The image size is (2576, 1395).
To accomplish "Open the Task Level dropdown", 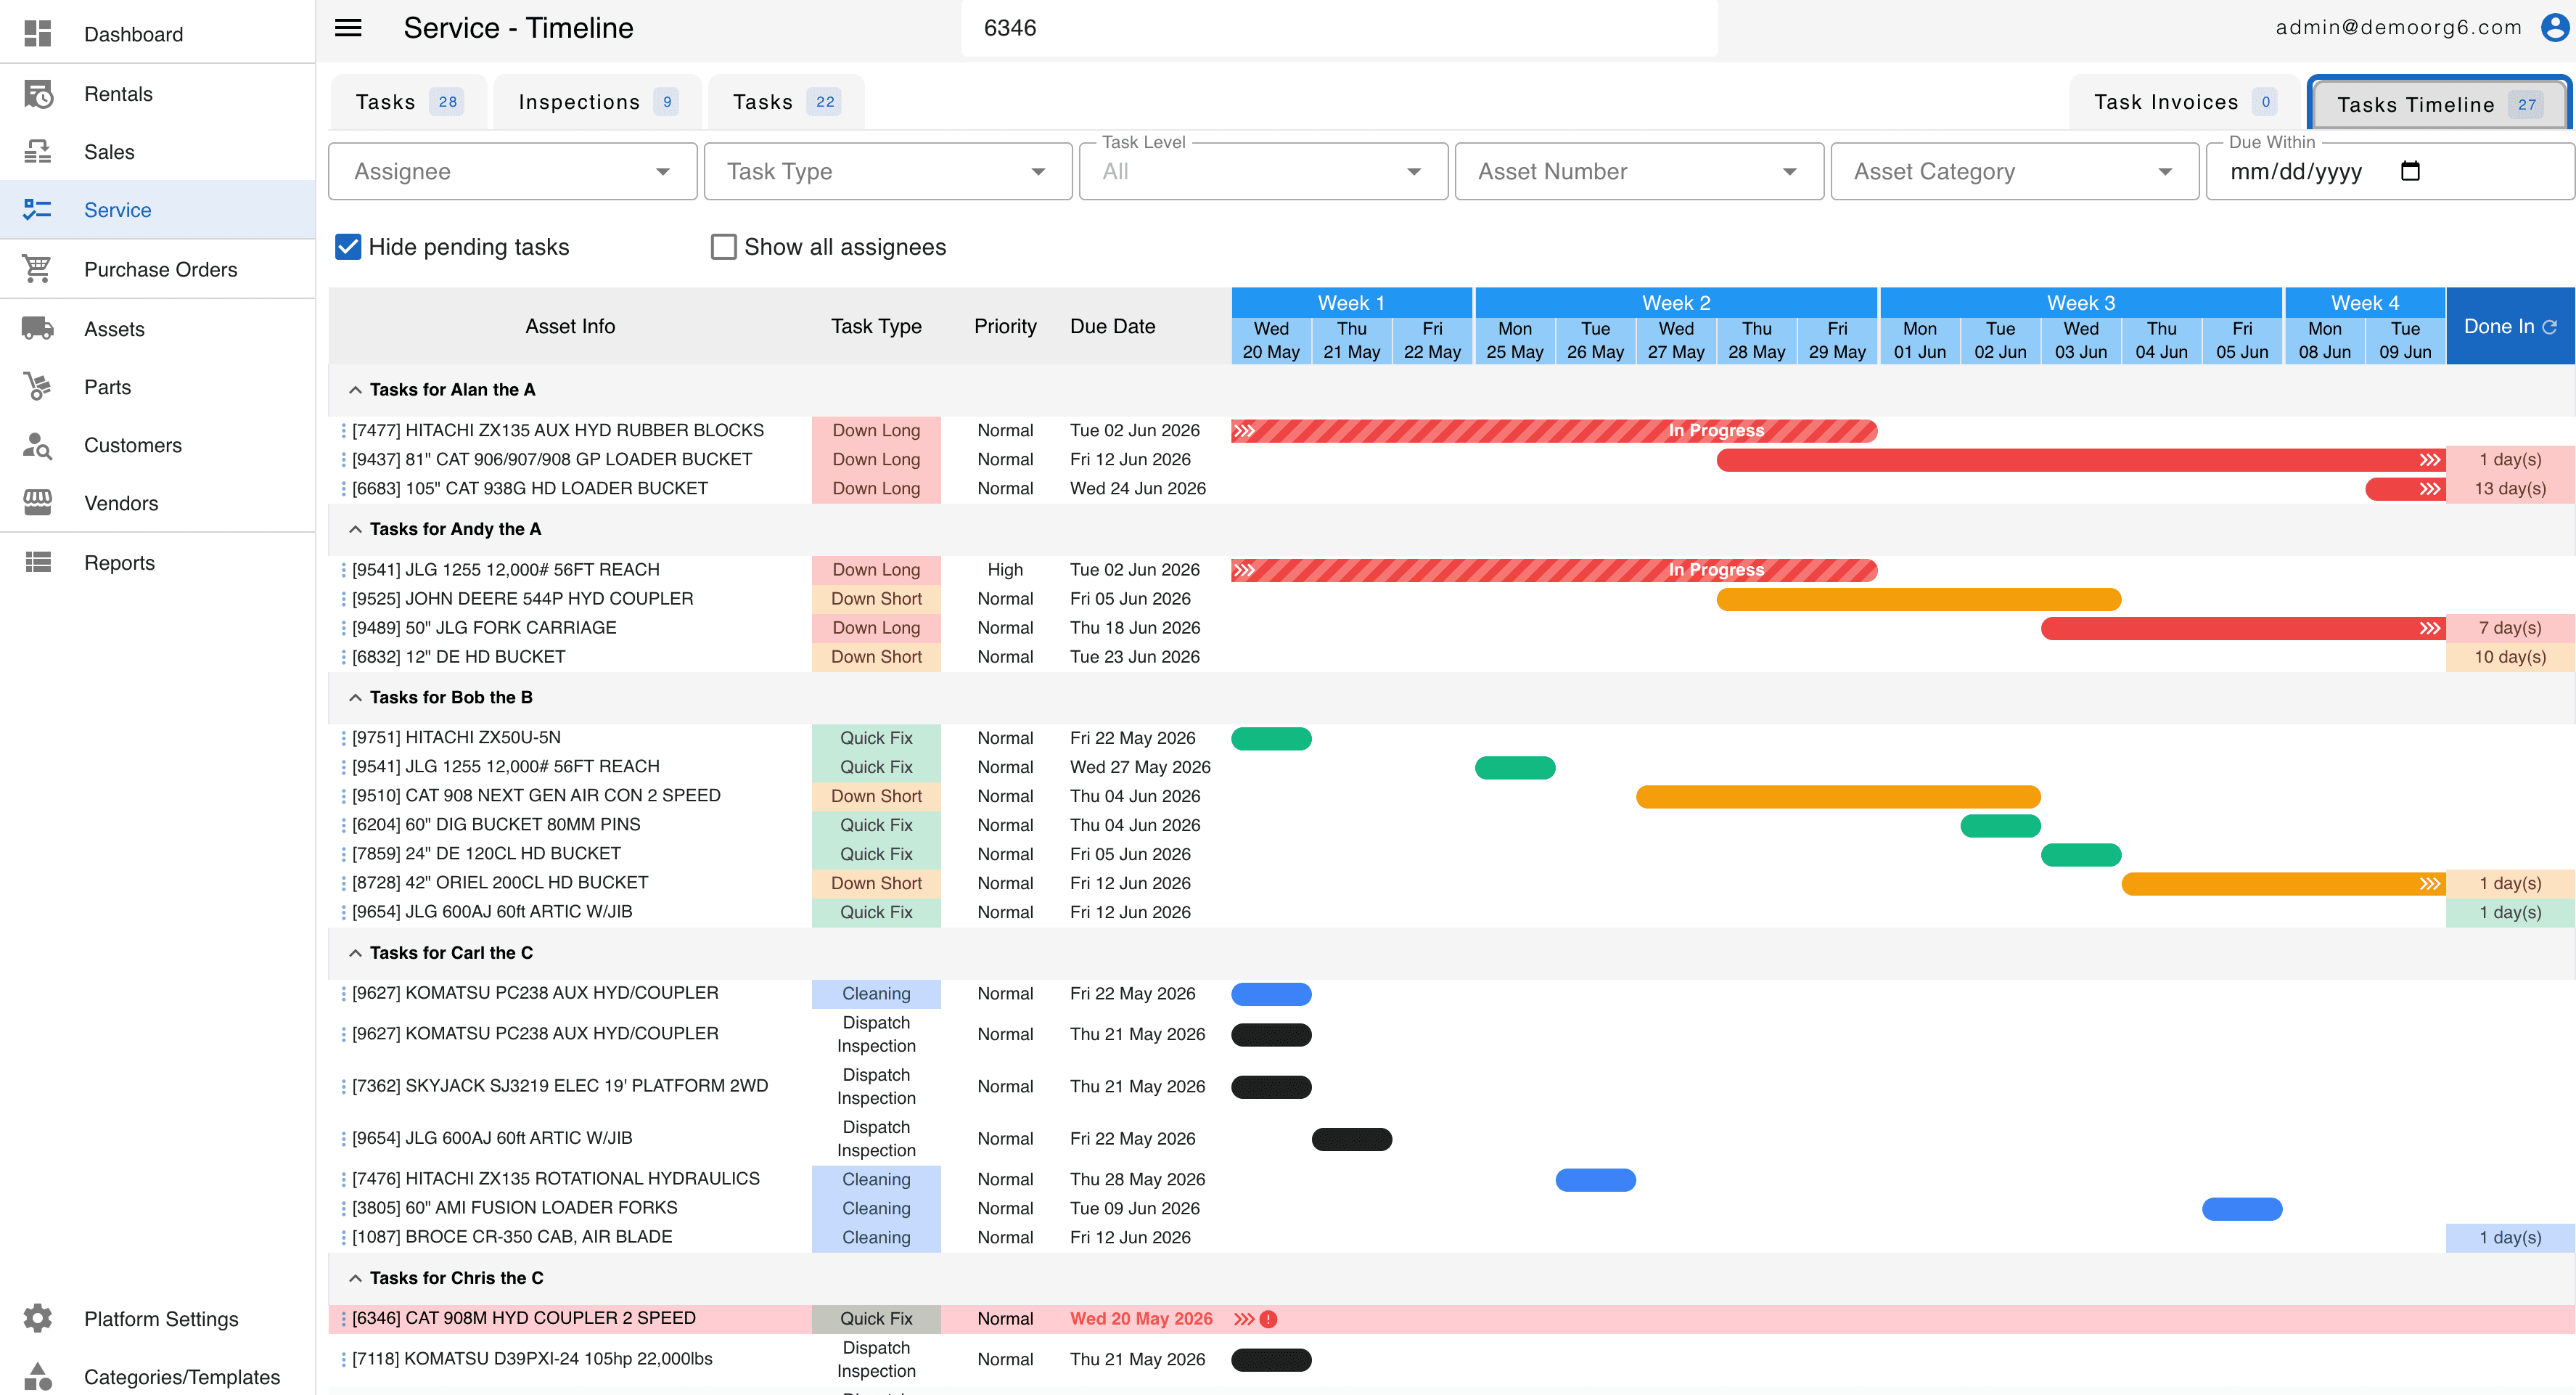I will pos(1263,171).
